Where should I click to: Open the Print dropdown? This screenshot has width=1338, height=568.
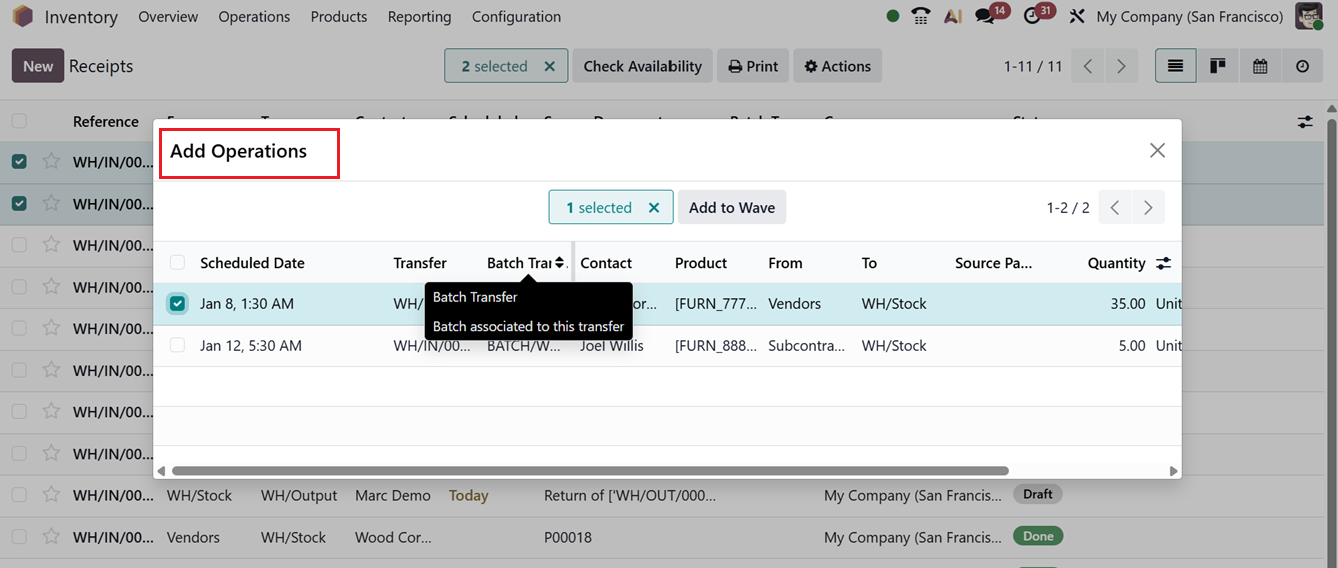[x=753, y=66]
